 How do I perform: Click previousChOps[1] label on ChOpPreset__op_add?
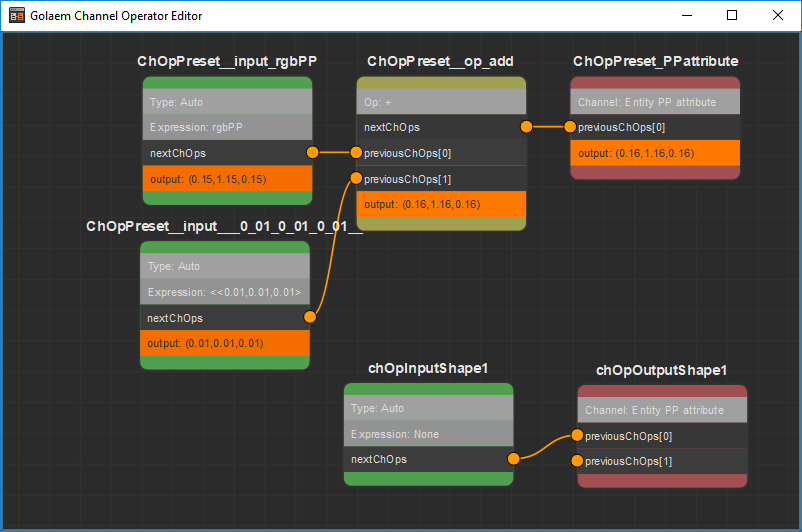[x=408, y=179]
